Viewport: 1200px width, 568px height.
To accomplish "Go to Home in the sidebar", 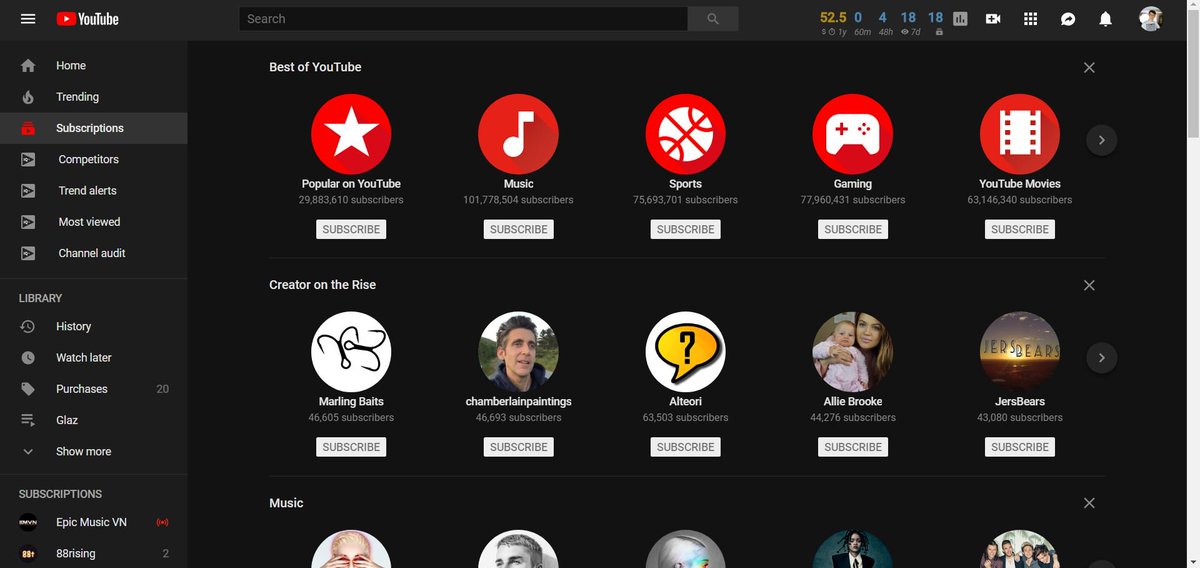I will 93,66.
